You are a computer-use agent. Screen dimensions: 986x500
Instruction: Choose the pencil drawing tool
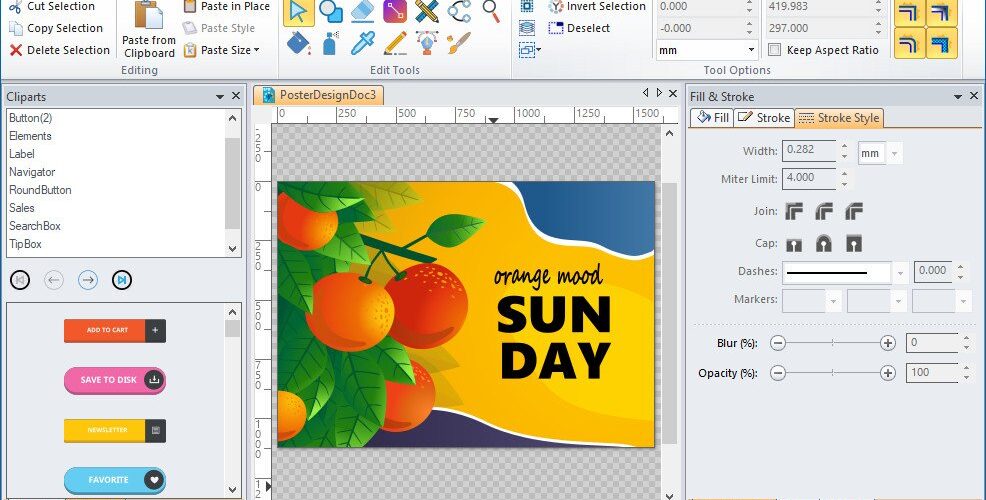tap(395, 43)
